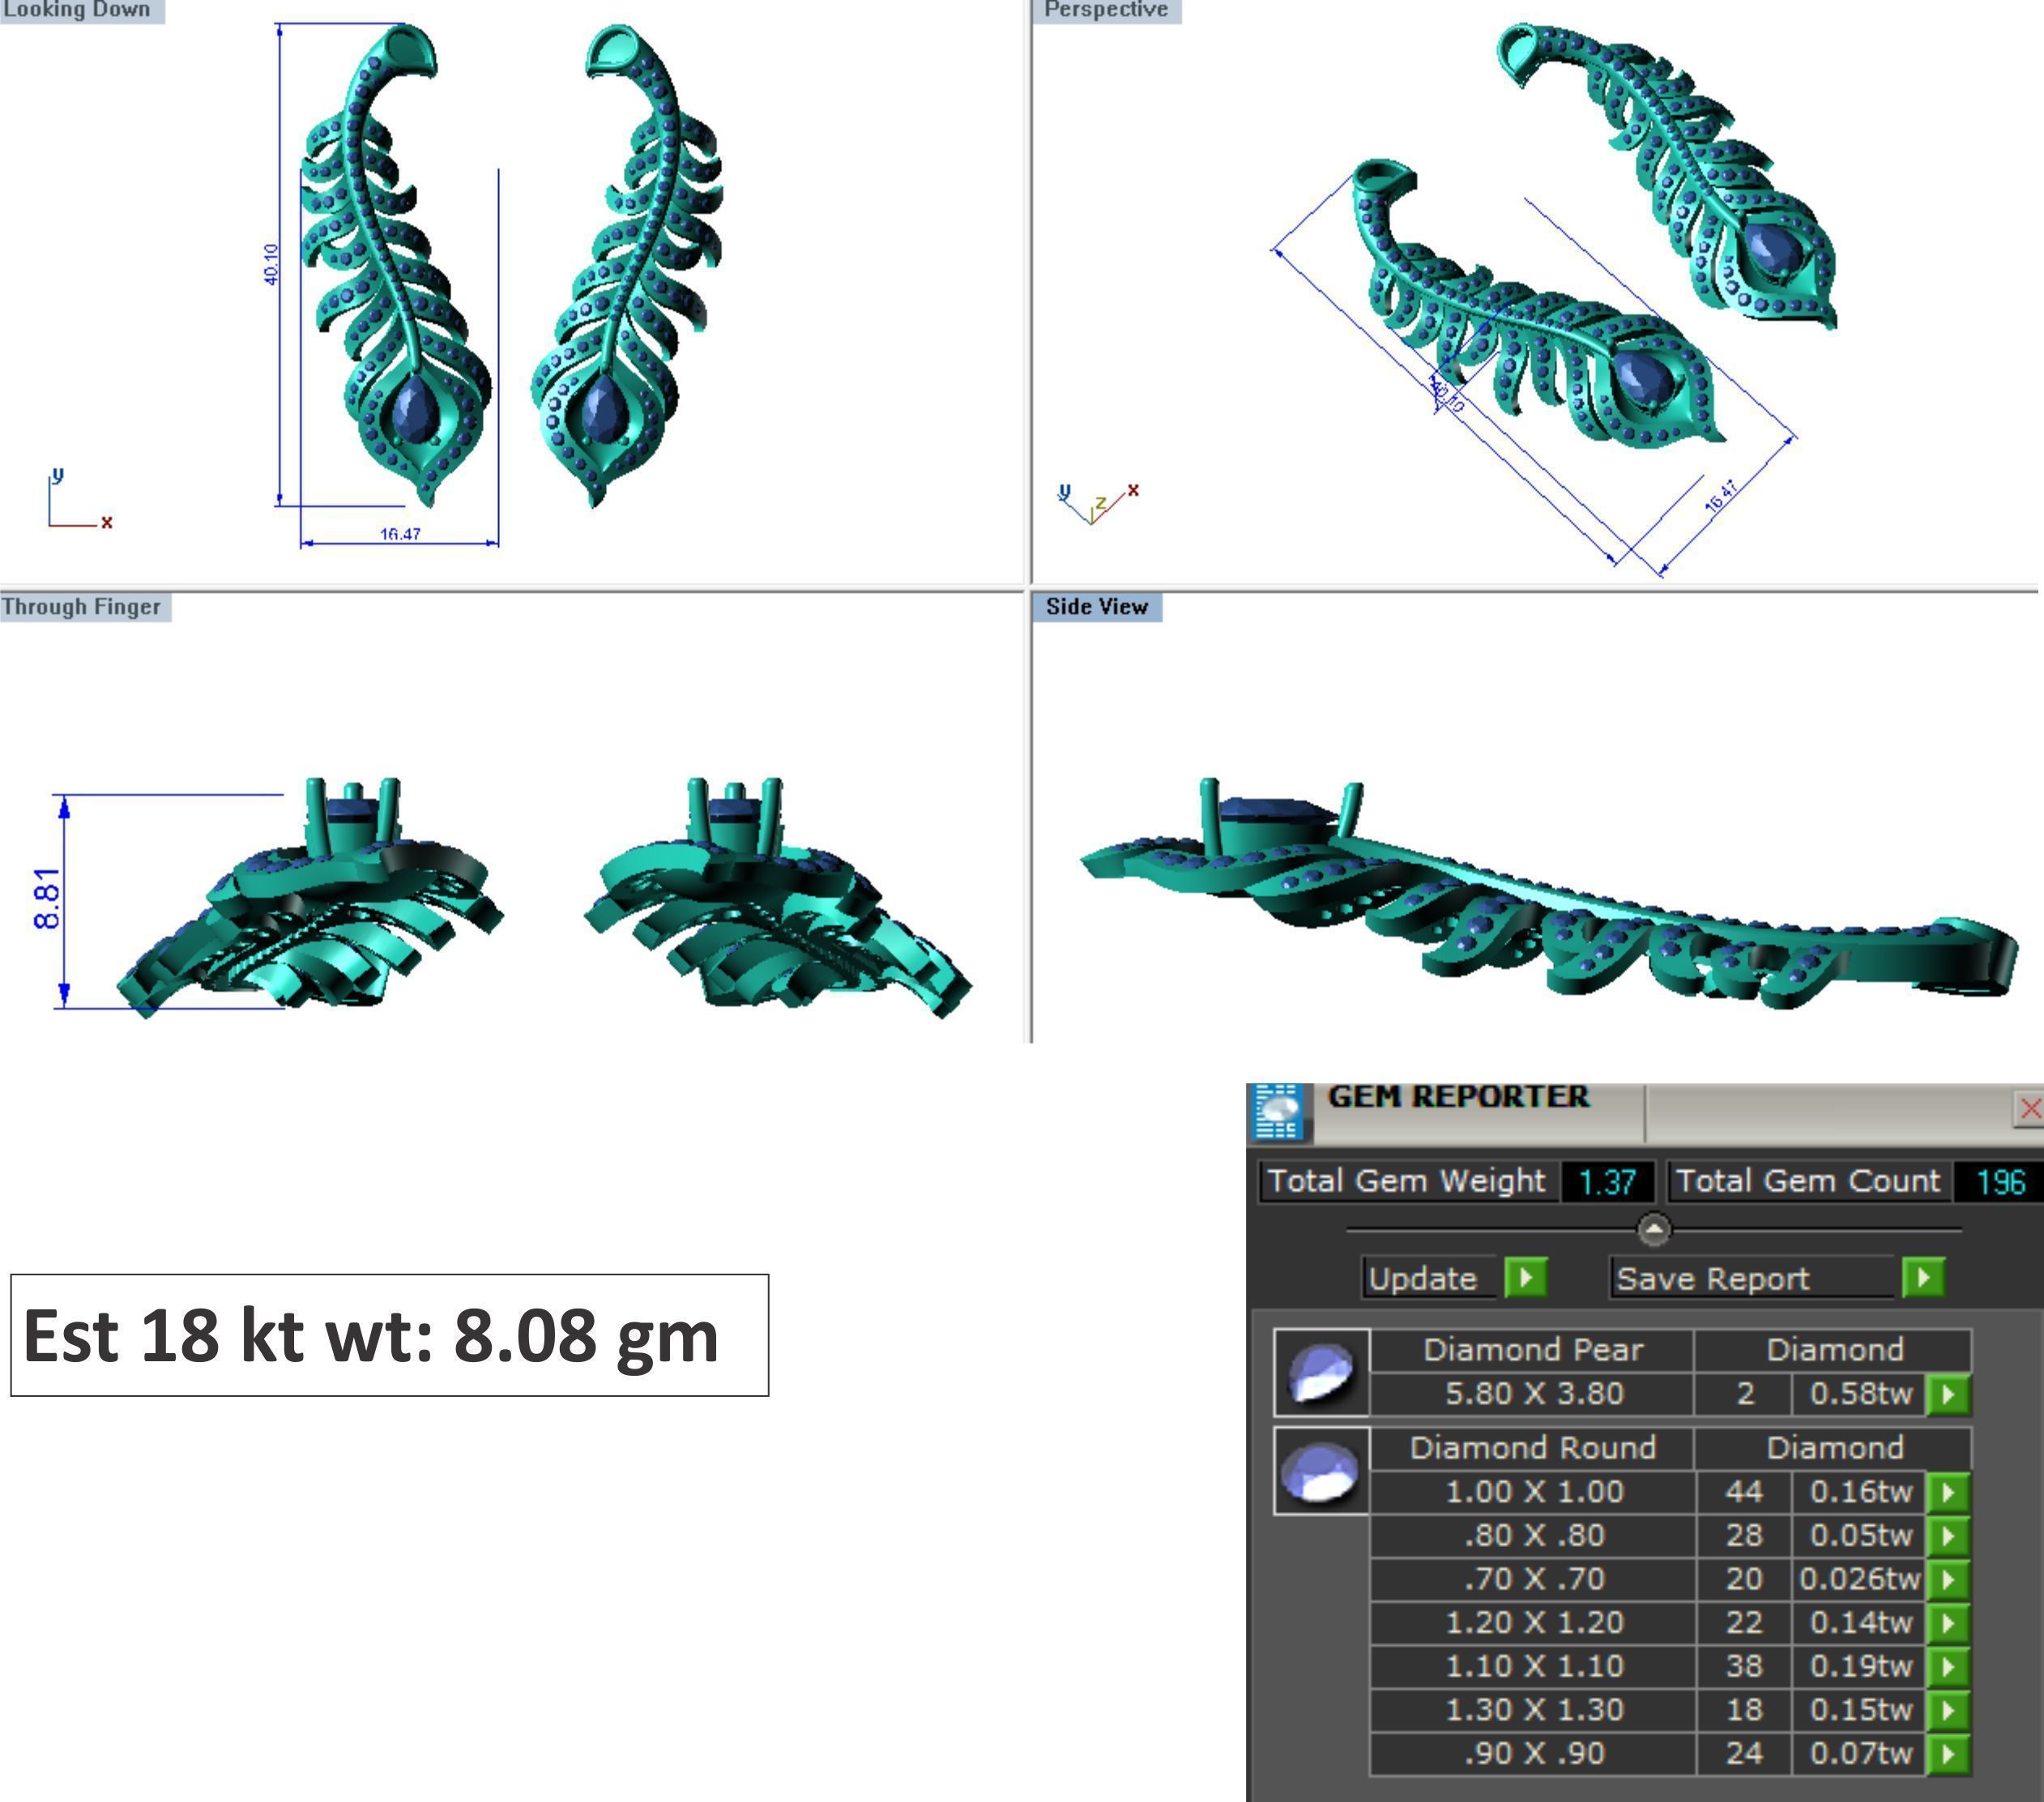Click the green arrow on the .80 X .80 row
2044x1802 pixels.
[1949, 1535]
